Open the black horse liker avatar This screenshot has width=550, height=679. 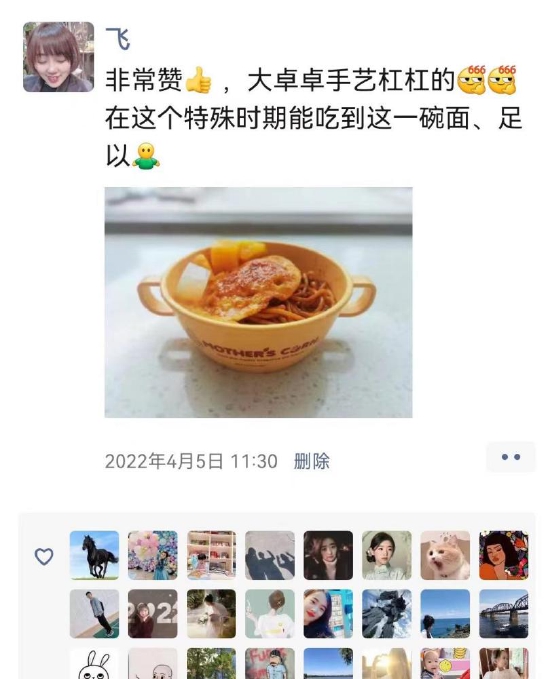point(94,555)
